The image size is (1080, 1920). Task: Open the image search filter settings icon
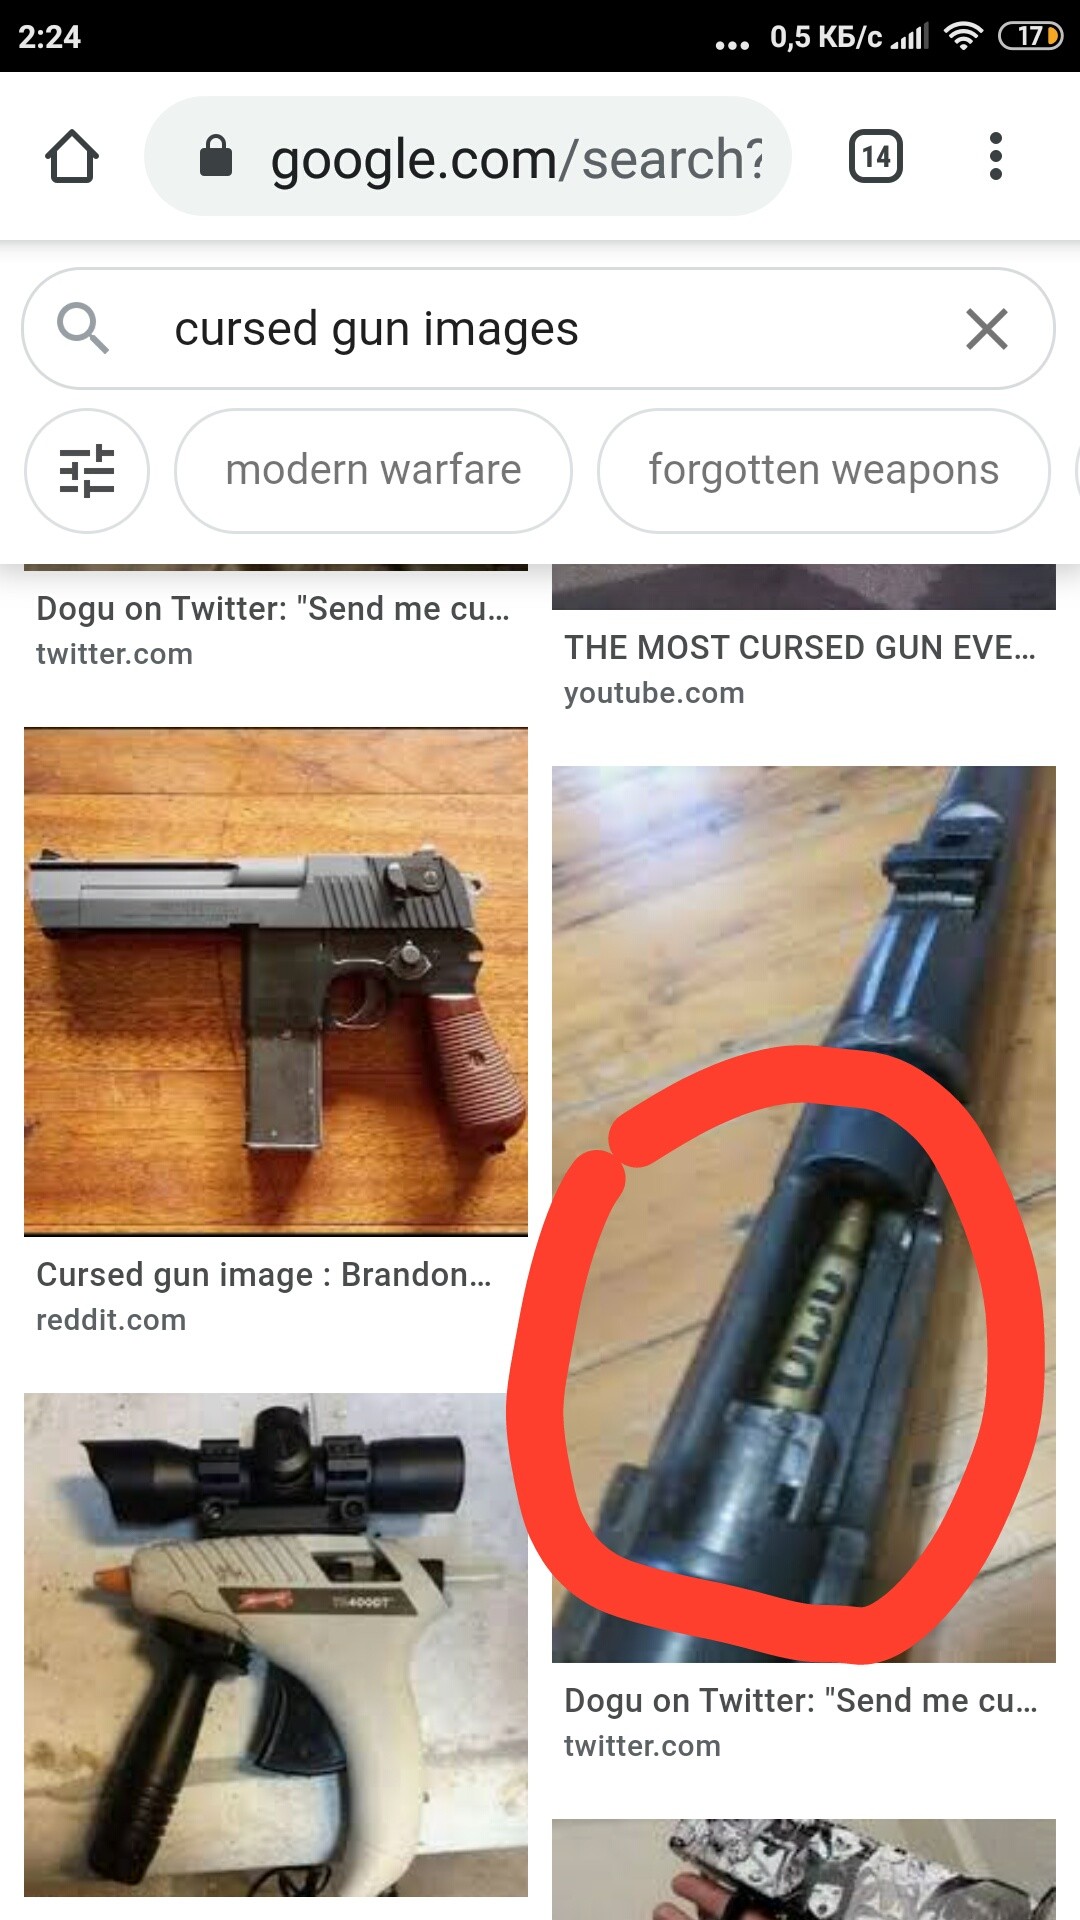coord(87,470)
